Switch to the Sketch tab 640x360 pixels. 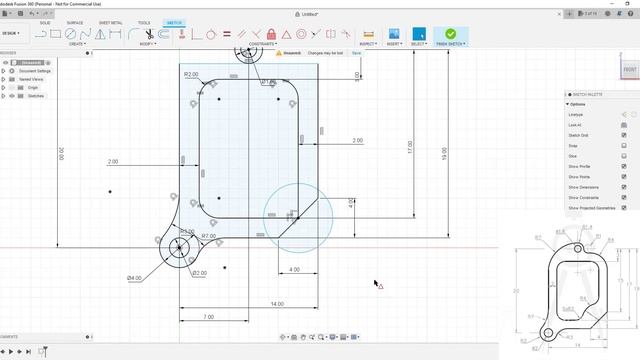[174, 23]
